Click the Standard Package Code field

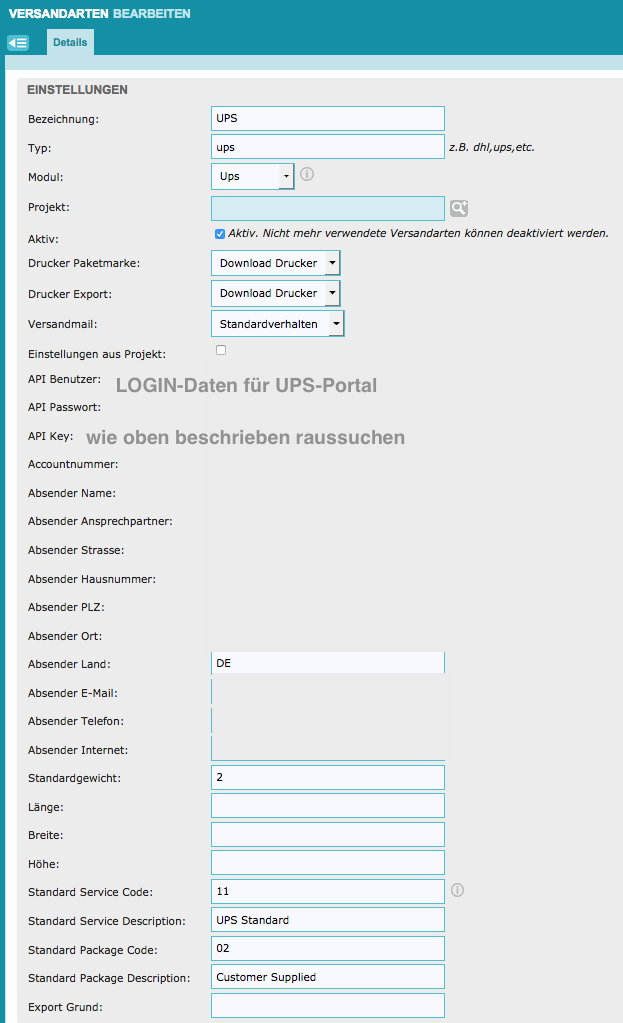click(x=328, y=948)
